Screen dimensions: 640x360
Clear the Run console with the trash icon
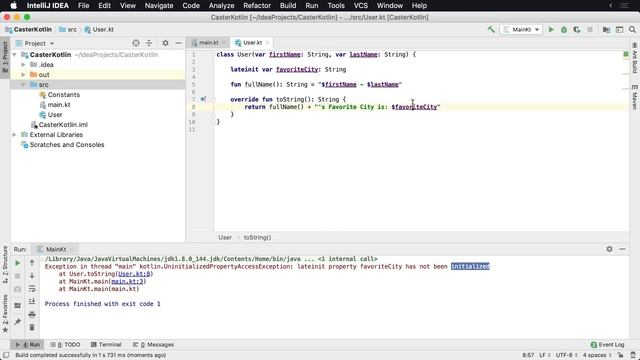[32, 327]
